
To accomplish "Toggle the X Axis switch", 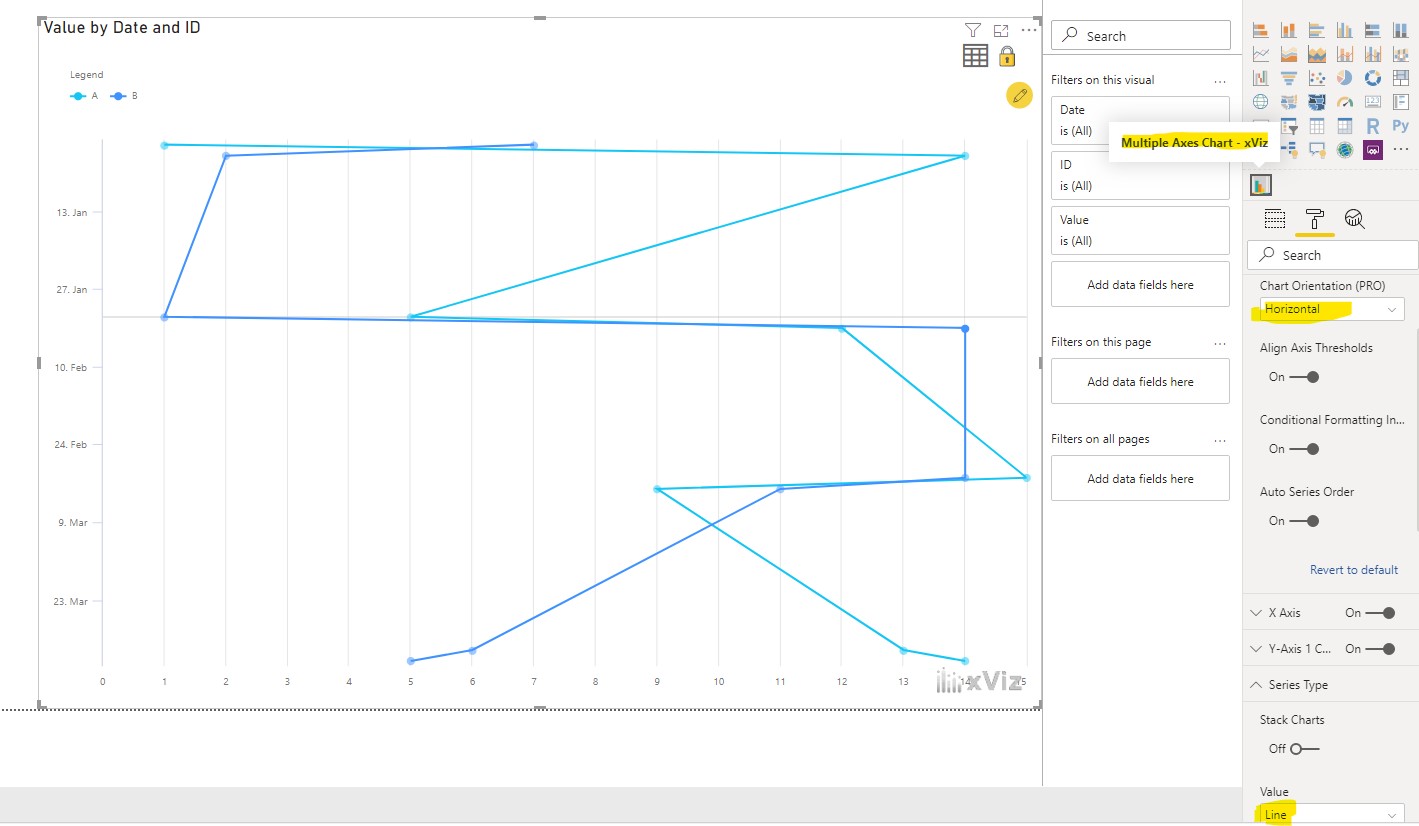I will (x=1380, y=613).
